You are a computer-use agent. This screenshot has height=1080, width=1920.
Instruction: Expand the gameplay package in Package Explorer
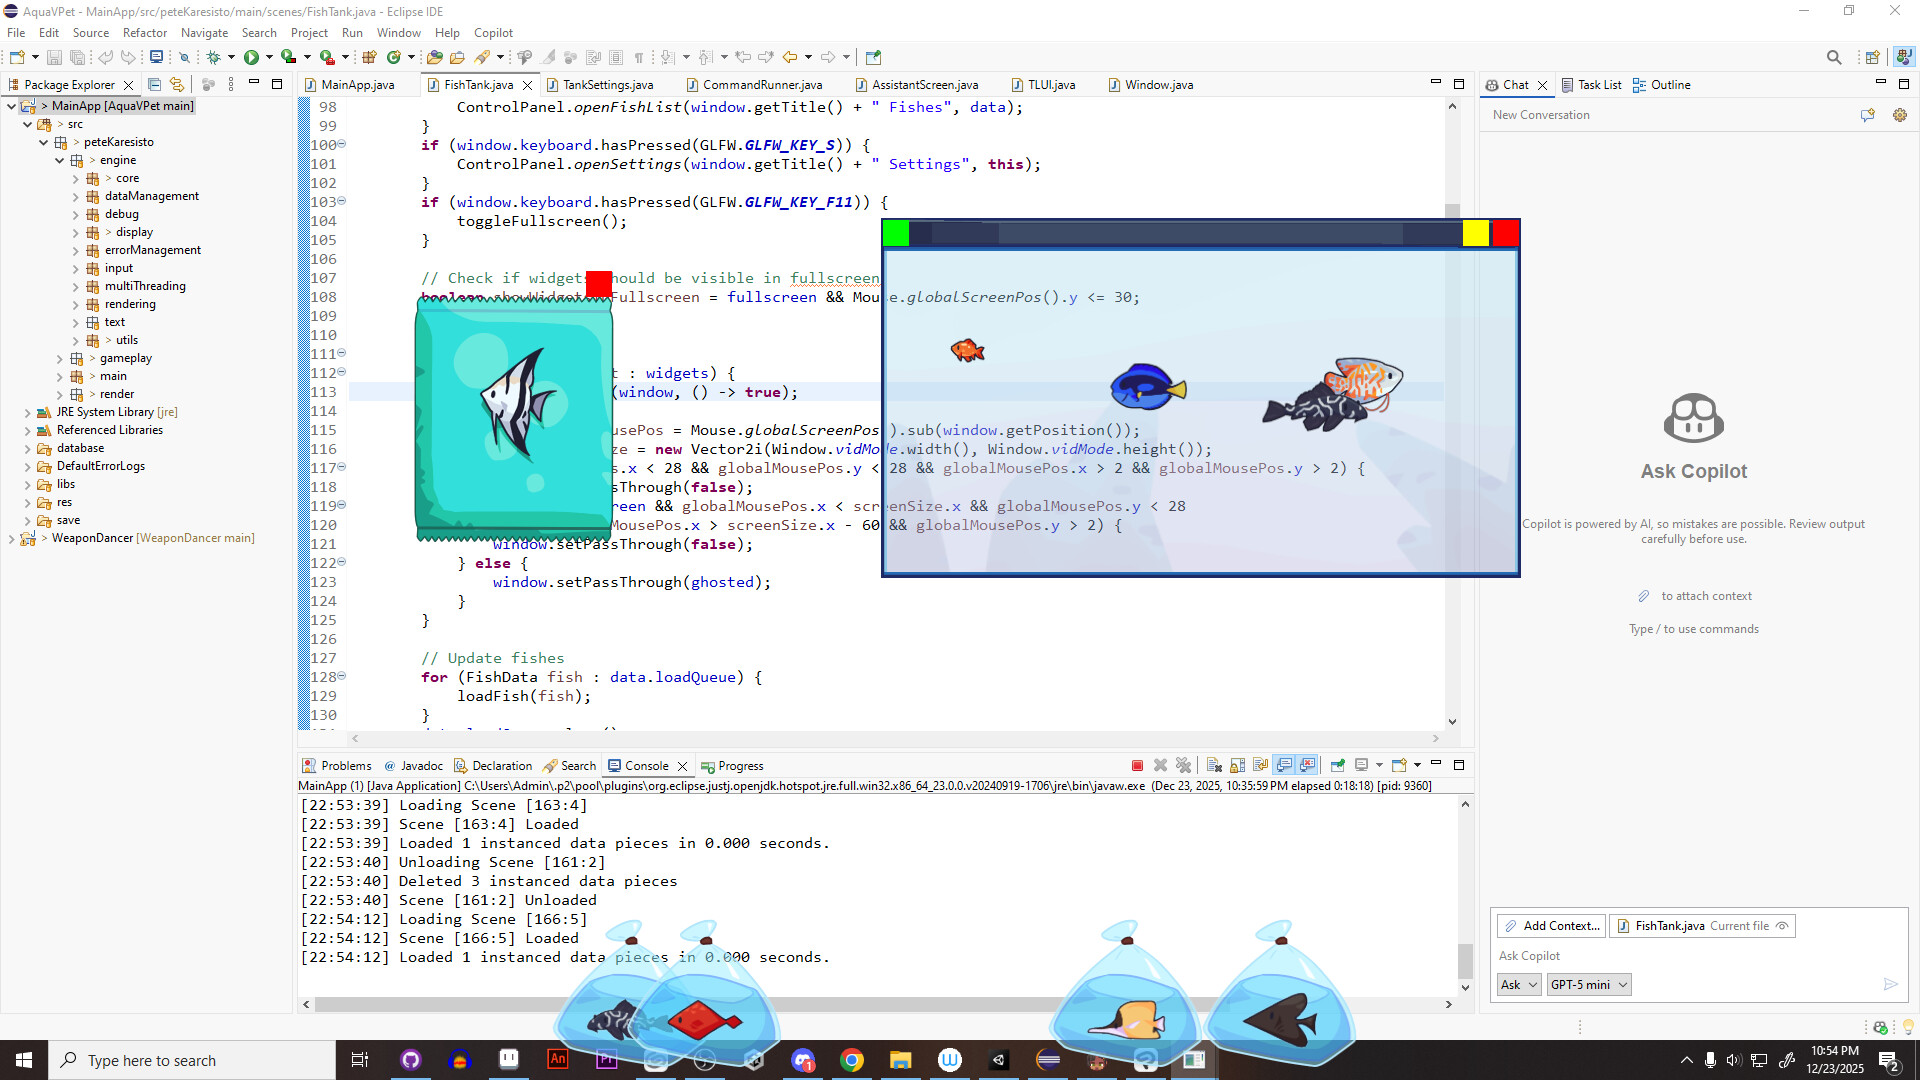tap(60, 358)
